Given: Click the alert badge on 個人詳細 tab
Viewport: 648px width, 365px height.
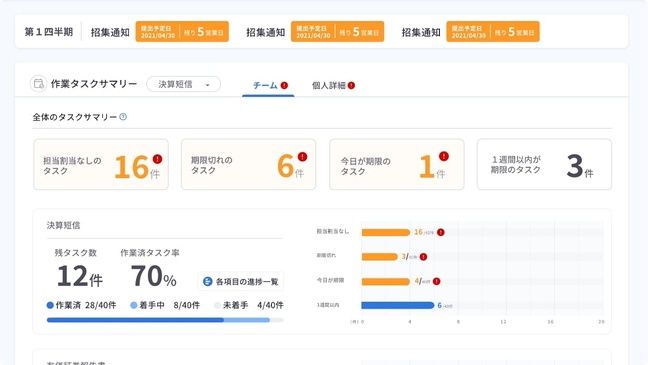Looking at the screenshot, I should [351, 85].
